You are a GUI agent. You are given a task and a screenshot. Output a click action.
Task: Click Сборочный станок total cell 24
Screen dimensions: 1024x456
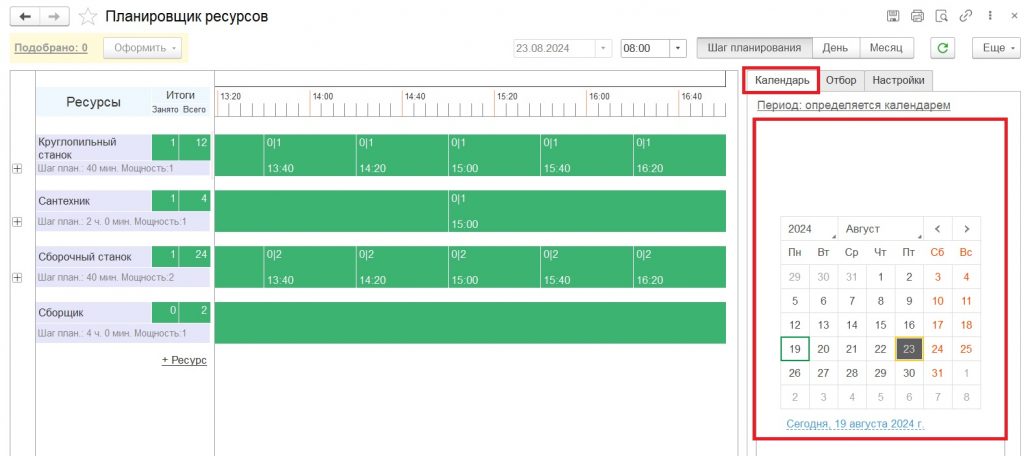pos(195,256)
